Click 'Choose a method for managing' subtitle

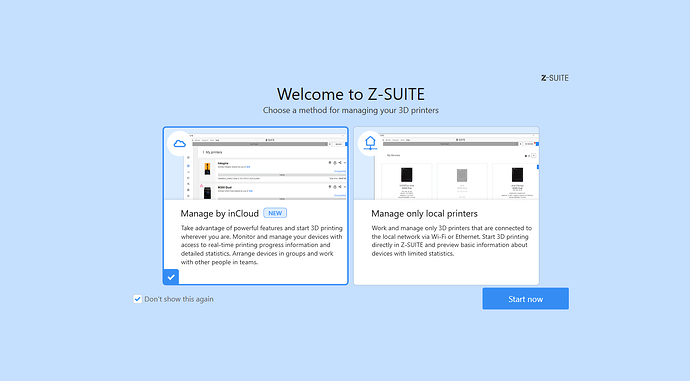tap(351, 110)
